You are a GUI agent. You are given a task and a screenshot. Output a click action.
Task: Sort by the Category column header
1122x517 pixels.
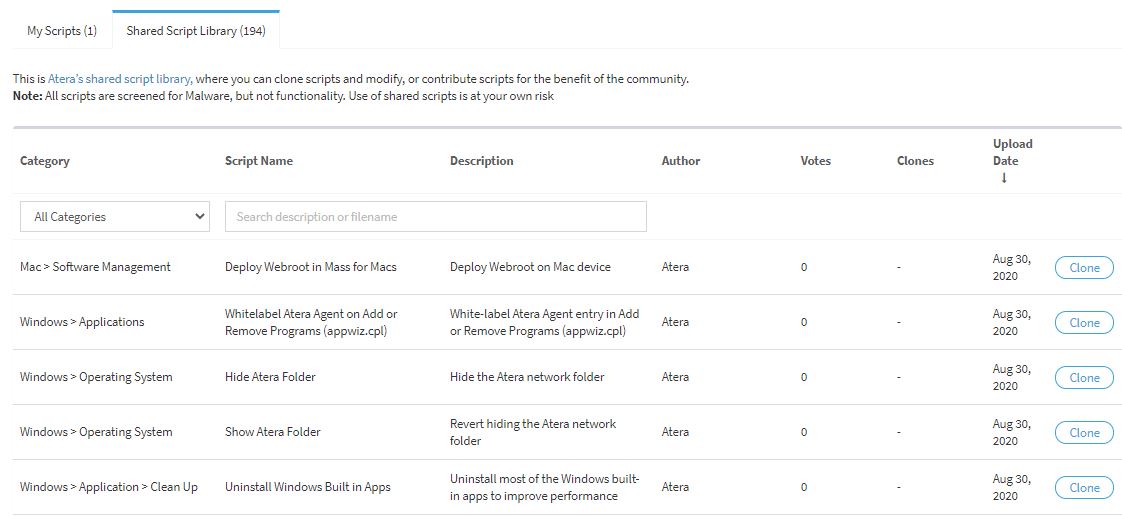click(x=44, y=161)
